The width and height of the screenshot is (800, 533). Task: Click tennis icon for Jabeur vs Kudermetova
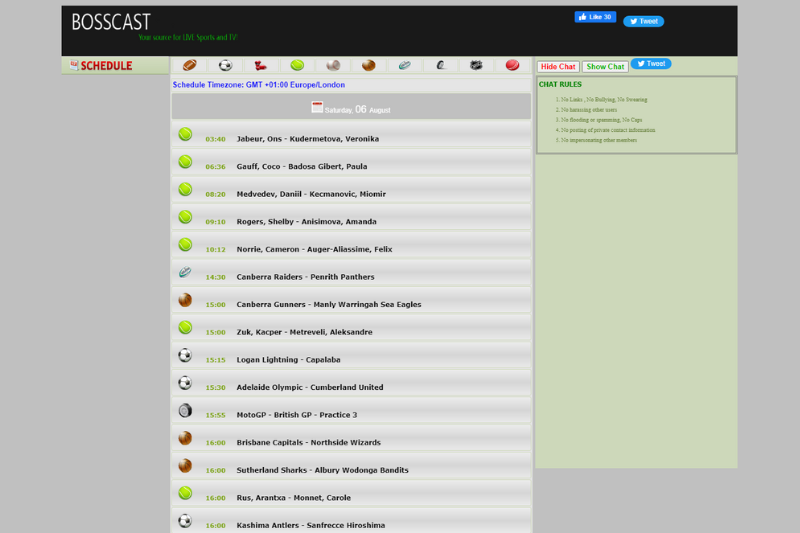(185, 134)
